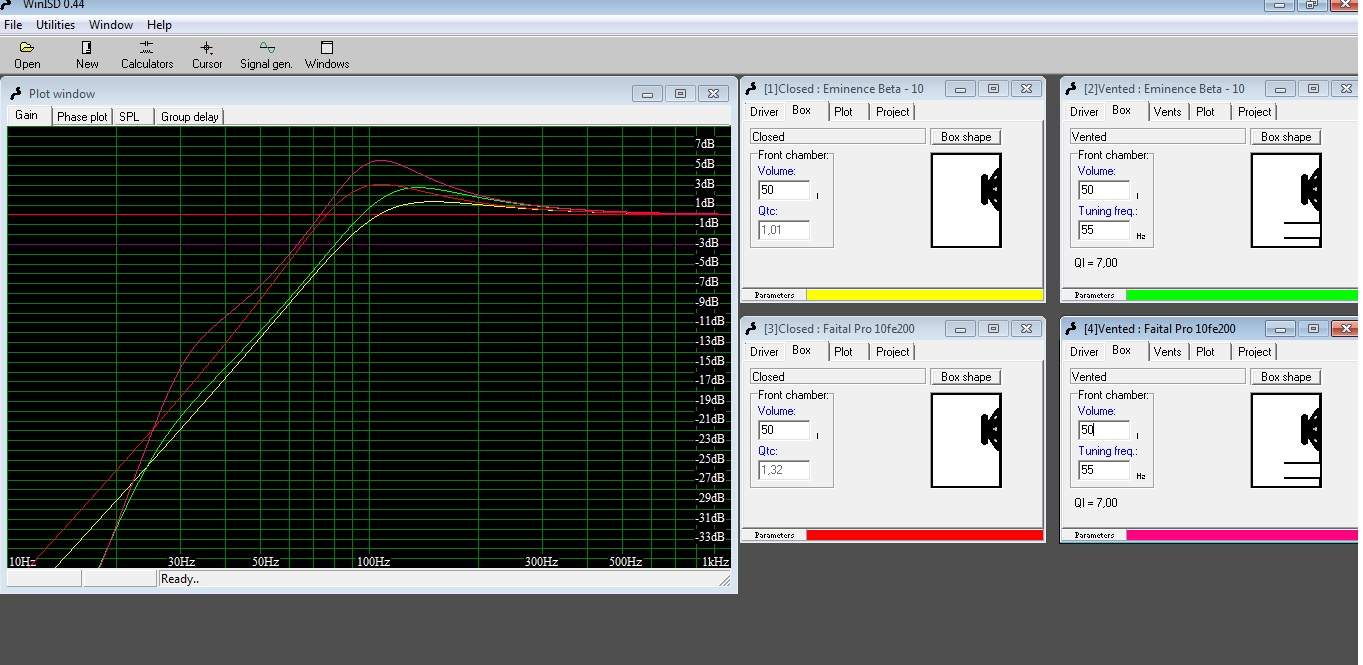
Task: Open a project with the Open toolbar icon
Action: click(x=27, y=55)
